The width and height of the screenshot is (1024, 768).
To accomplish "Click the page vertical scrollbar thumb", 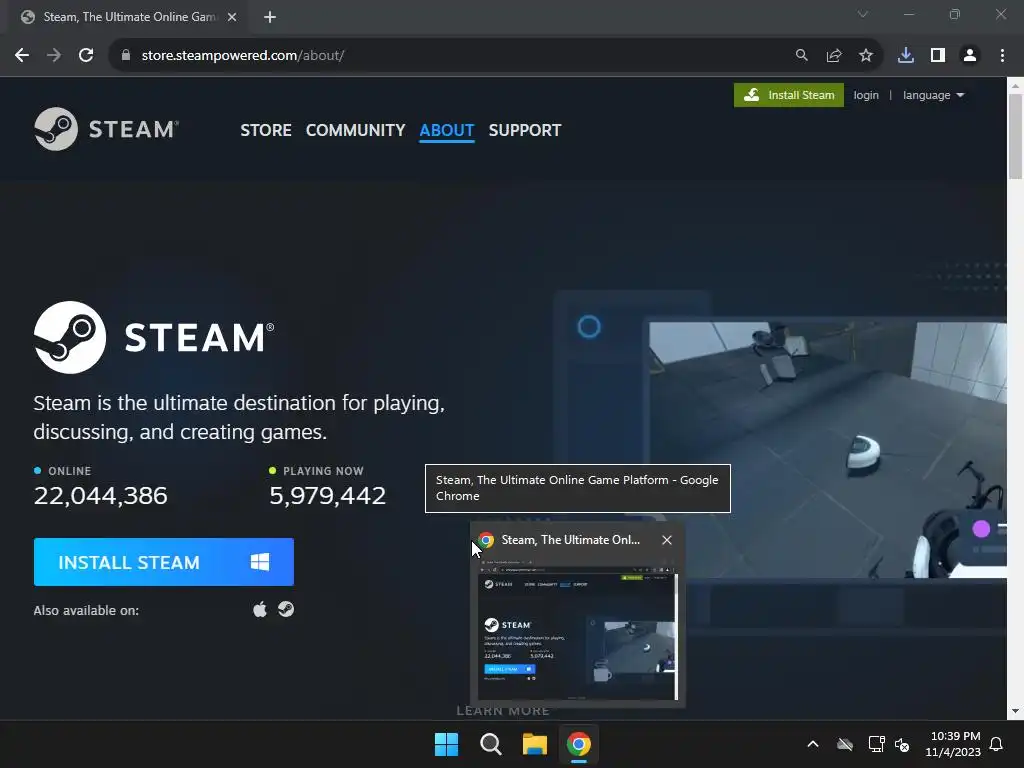I will [1015, 136].
